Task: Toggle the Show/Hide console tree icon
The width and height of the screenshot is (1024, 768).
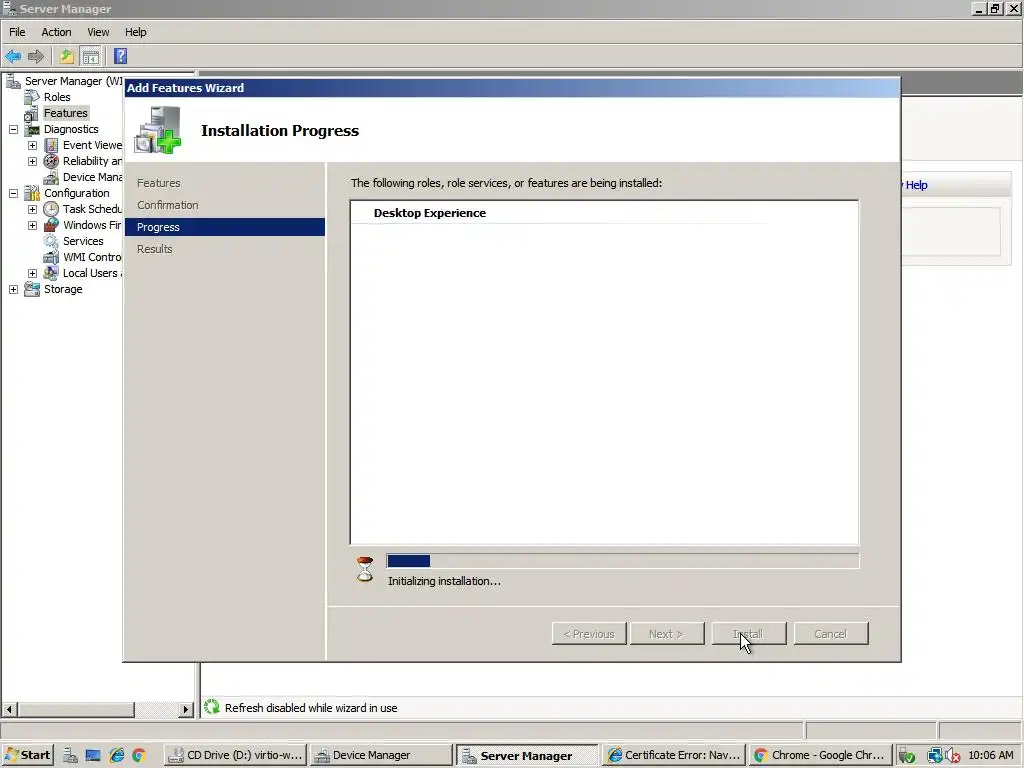Action: point(90,56)
